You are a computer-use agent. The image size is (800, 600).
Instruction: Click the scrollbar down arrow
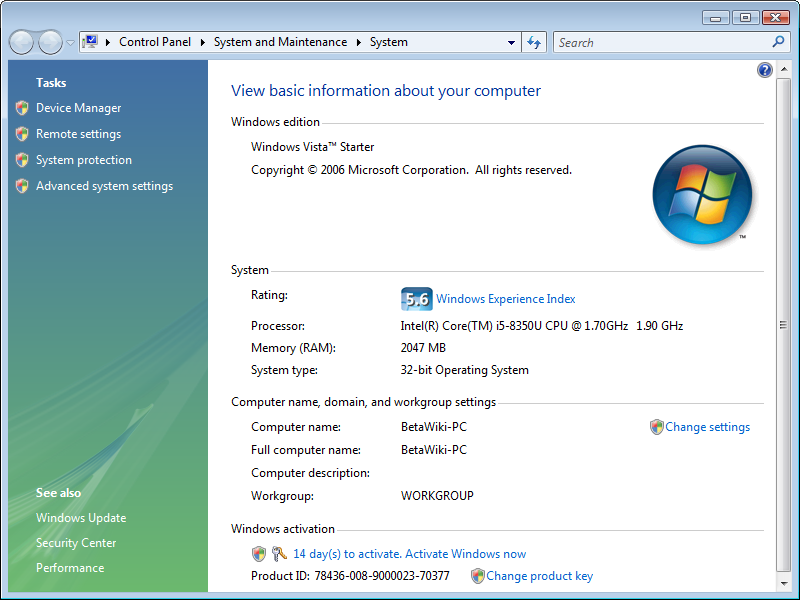(784, 583)
